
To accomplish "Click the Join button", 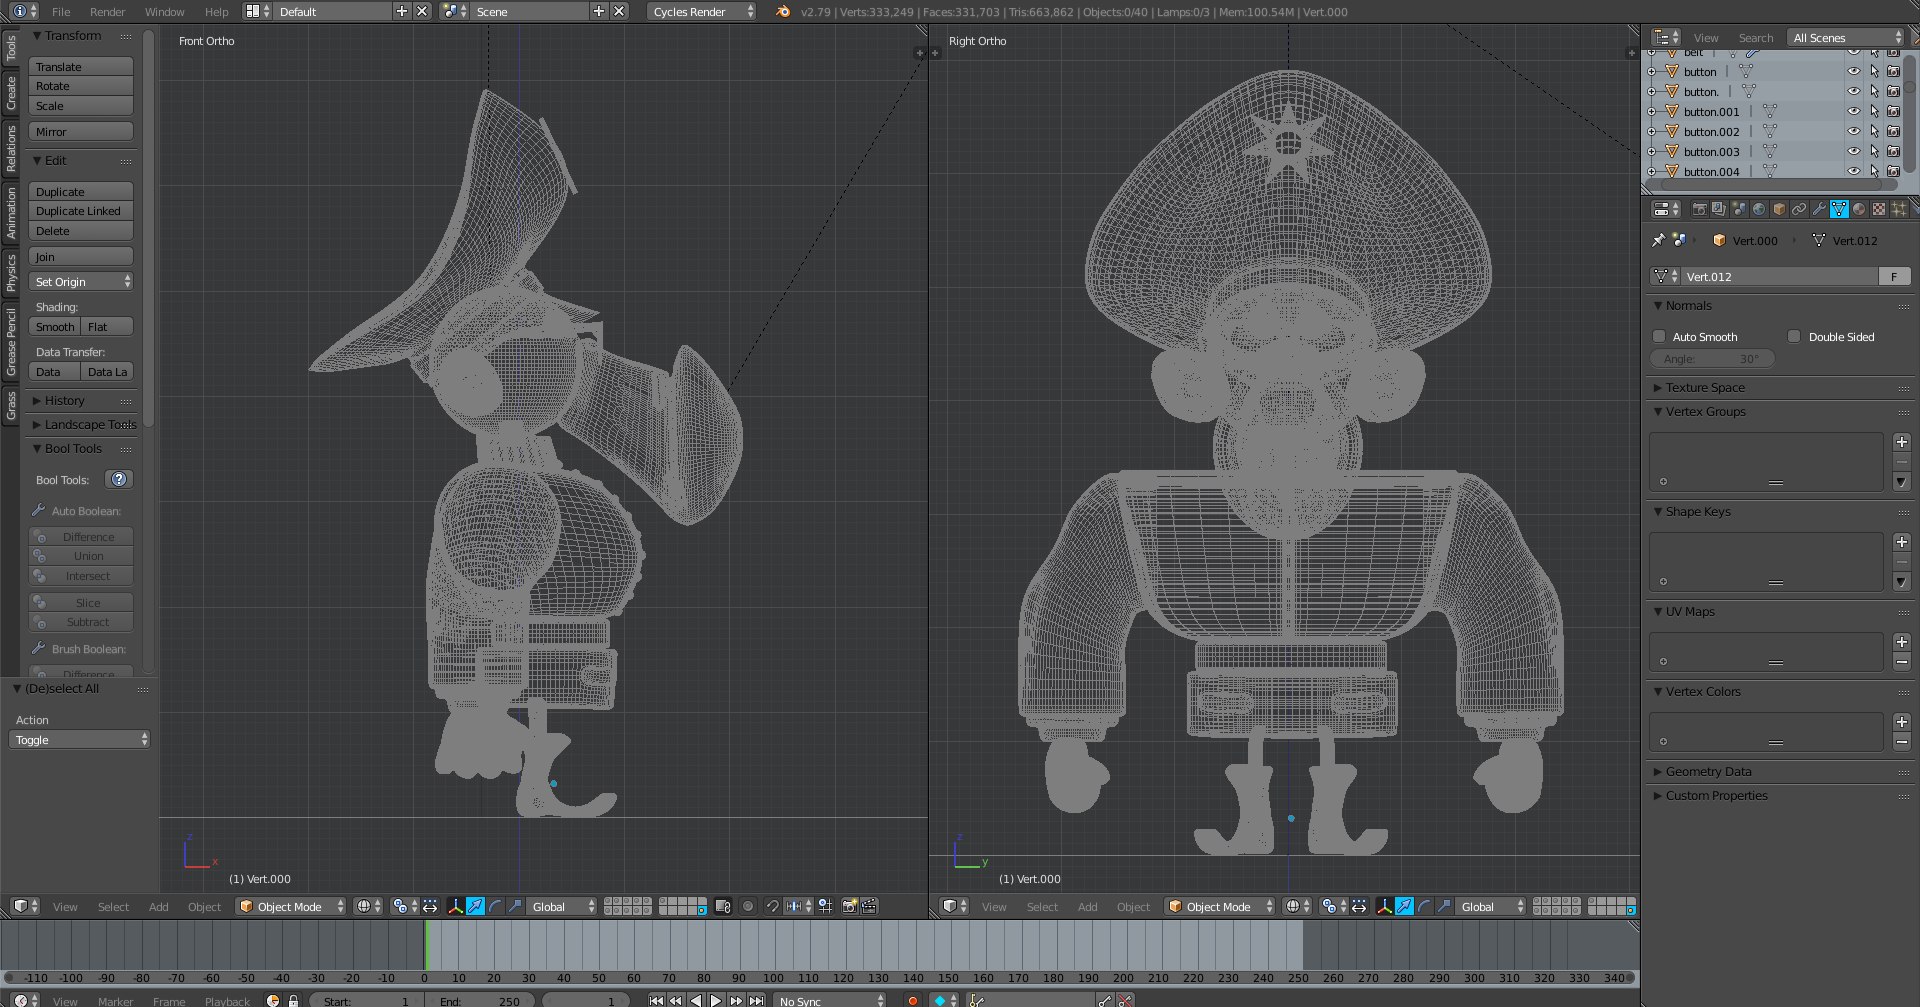I will [81, 256].
